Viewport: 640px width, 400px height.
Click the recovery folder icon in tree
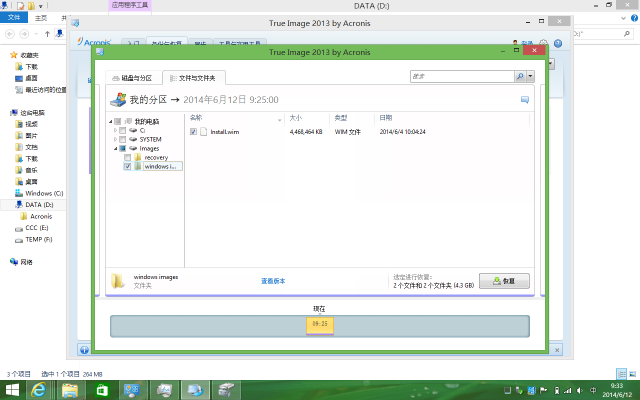click(x=138, y=157)
